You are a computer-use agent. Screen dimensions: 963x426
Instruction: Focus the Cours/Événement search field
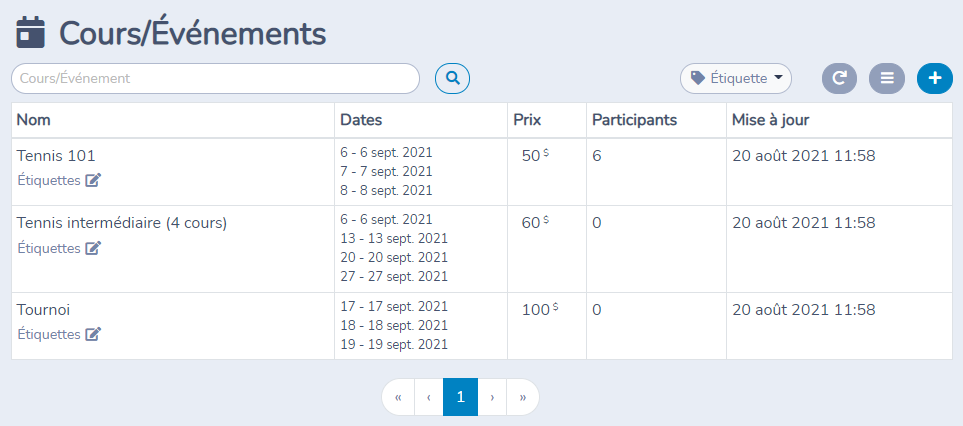point(216,79)
